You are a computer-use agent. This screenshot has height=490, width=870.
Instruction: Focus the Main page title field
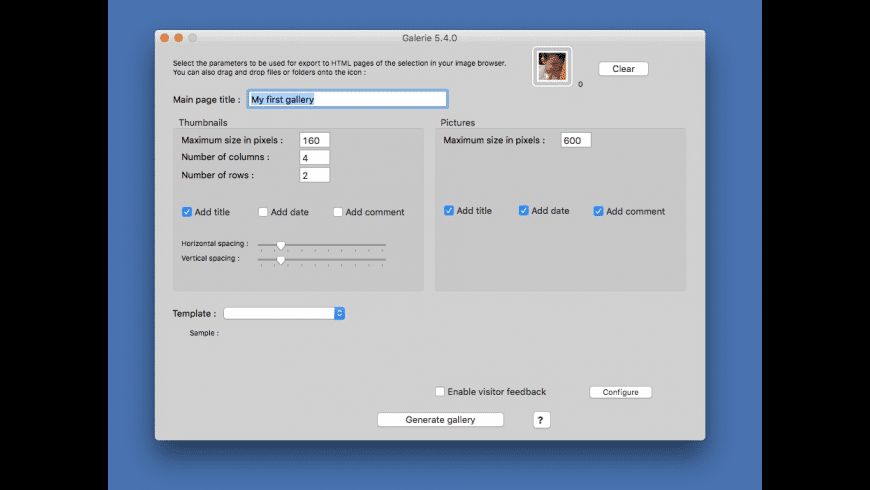347,99
